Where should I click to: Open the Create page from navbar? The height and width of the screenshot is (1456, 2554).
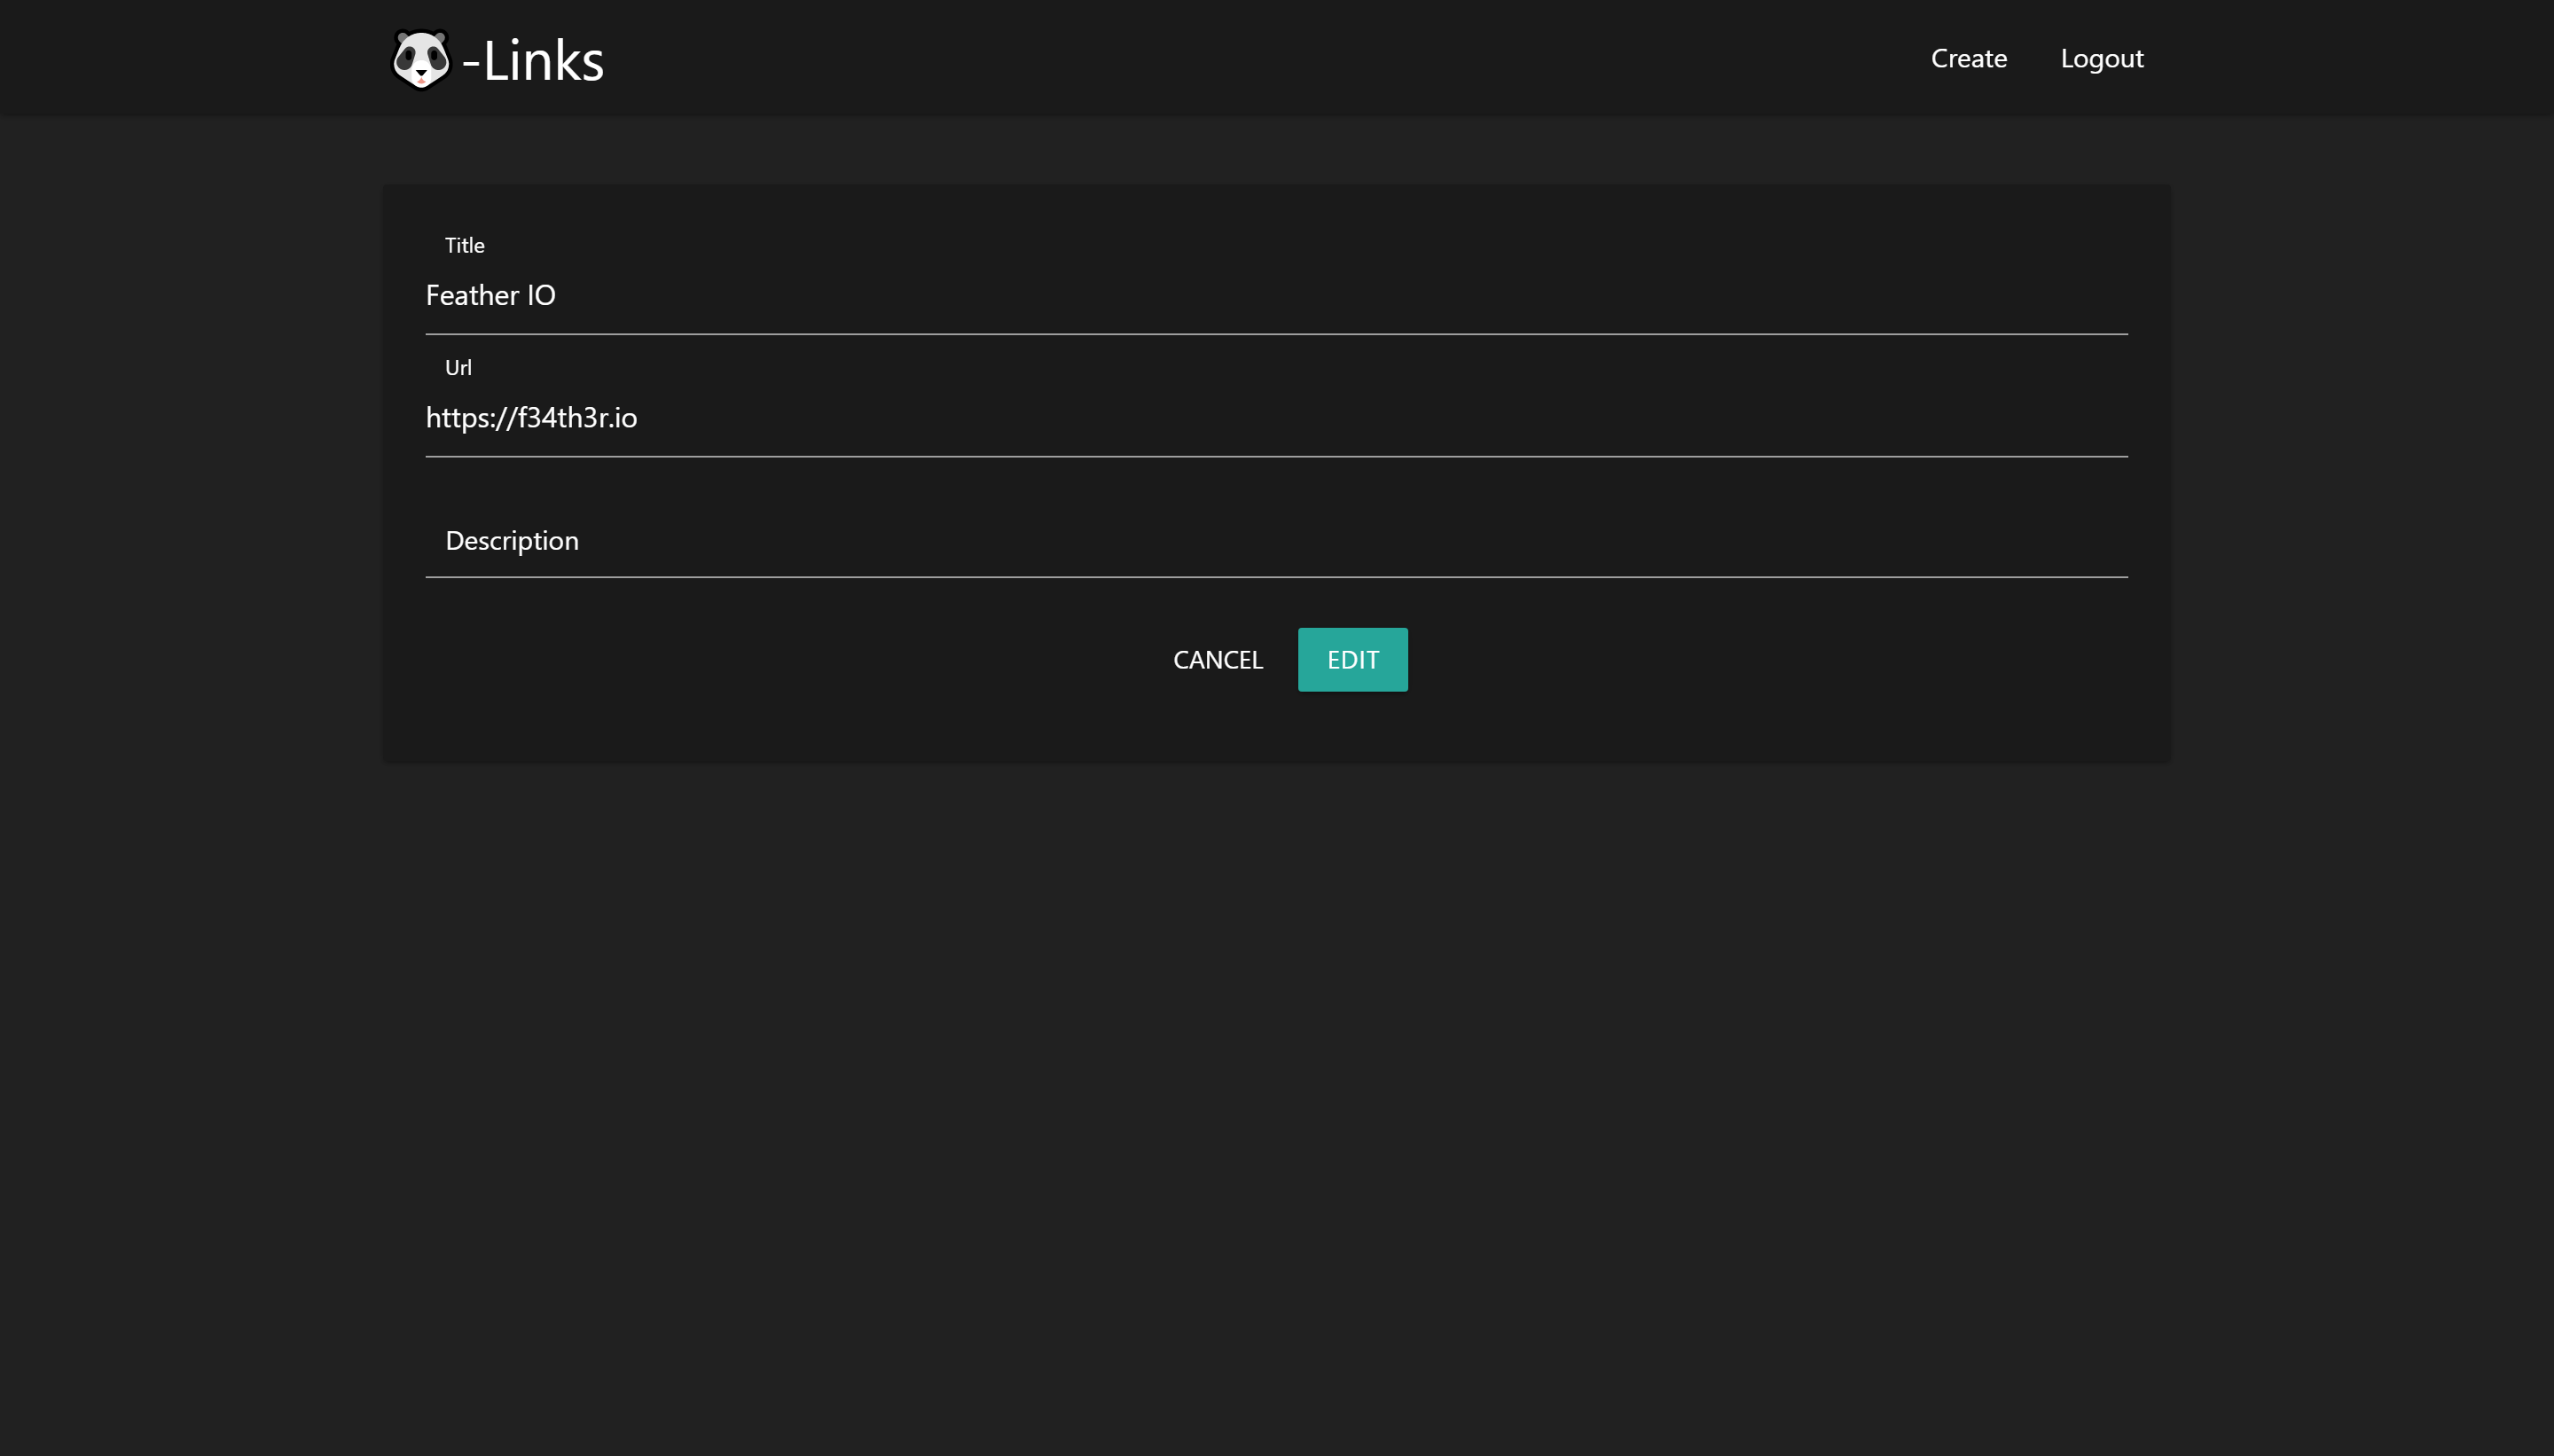[x=1968, y=58]
